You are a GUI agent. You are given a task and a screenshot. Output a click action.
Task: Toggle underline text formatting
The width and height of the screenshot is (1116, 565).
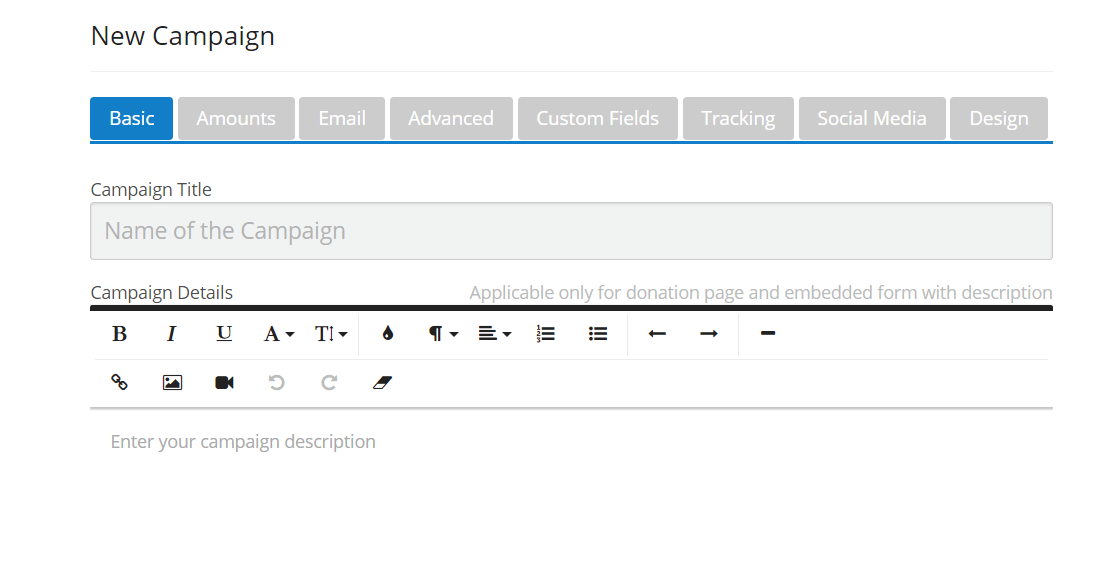coord(224,334)
